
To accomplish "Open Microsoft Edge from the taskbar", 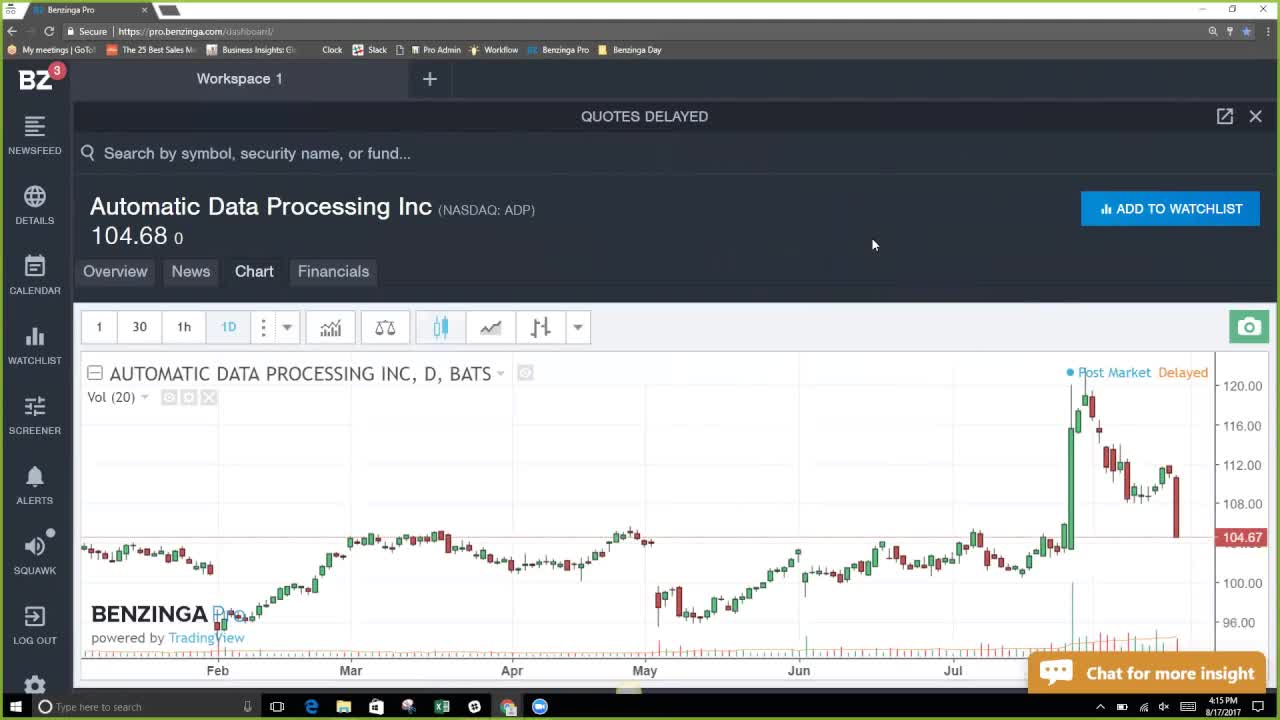I will (311, 707).
